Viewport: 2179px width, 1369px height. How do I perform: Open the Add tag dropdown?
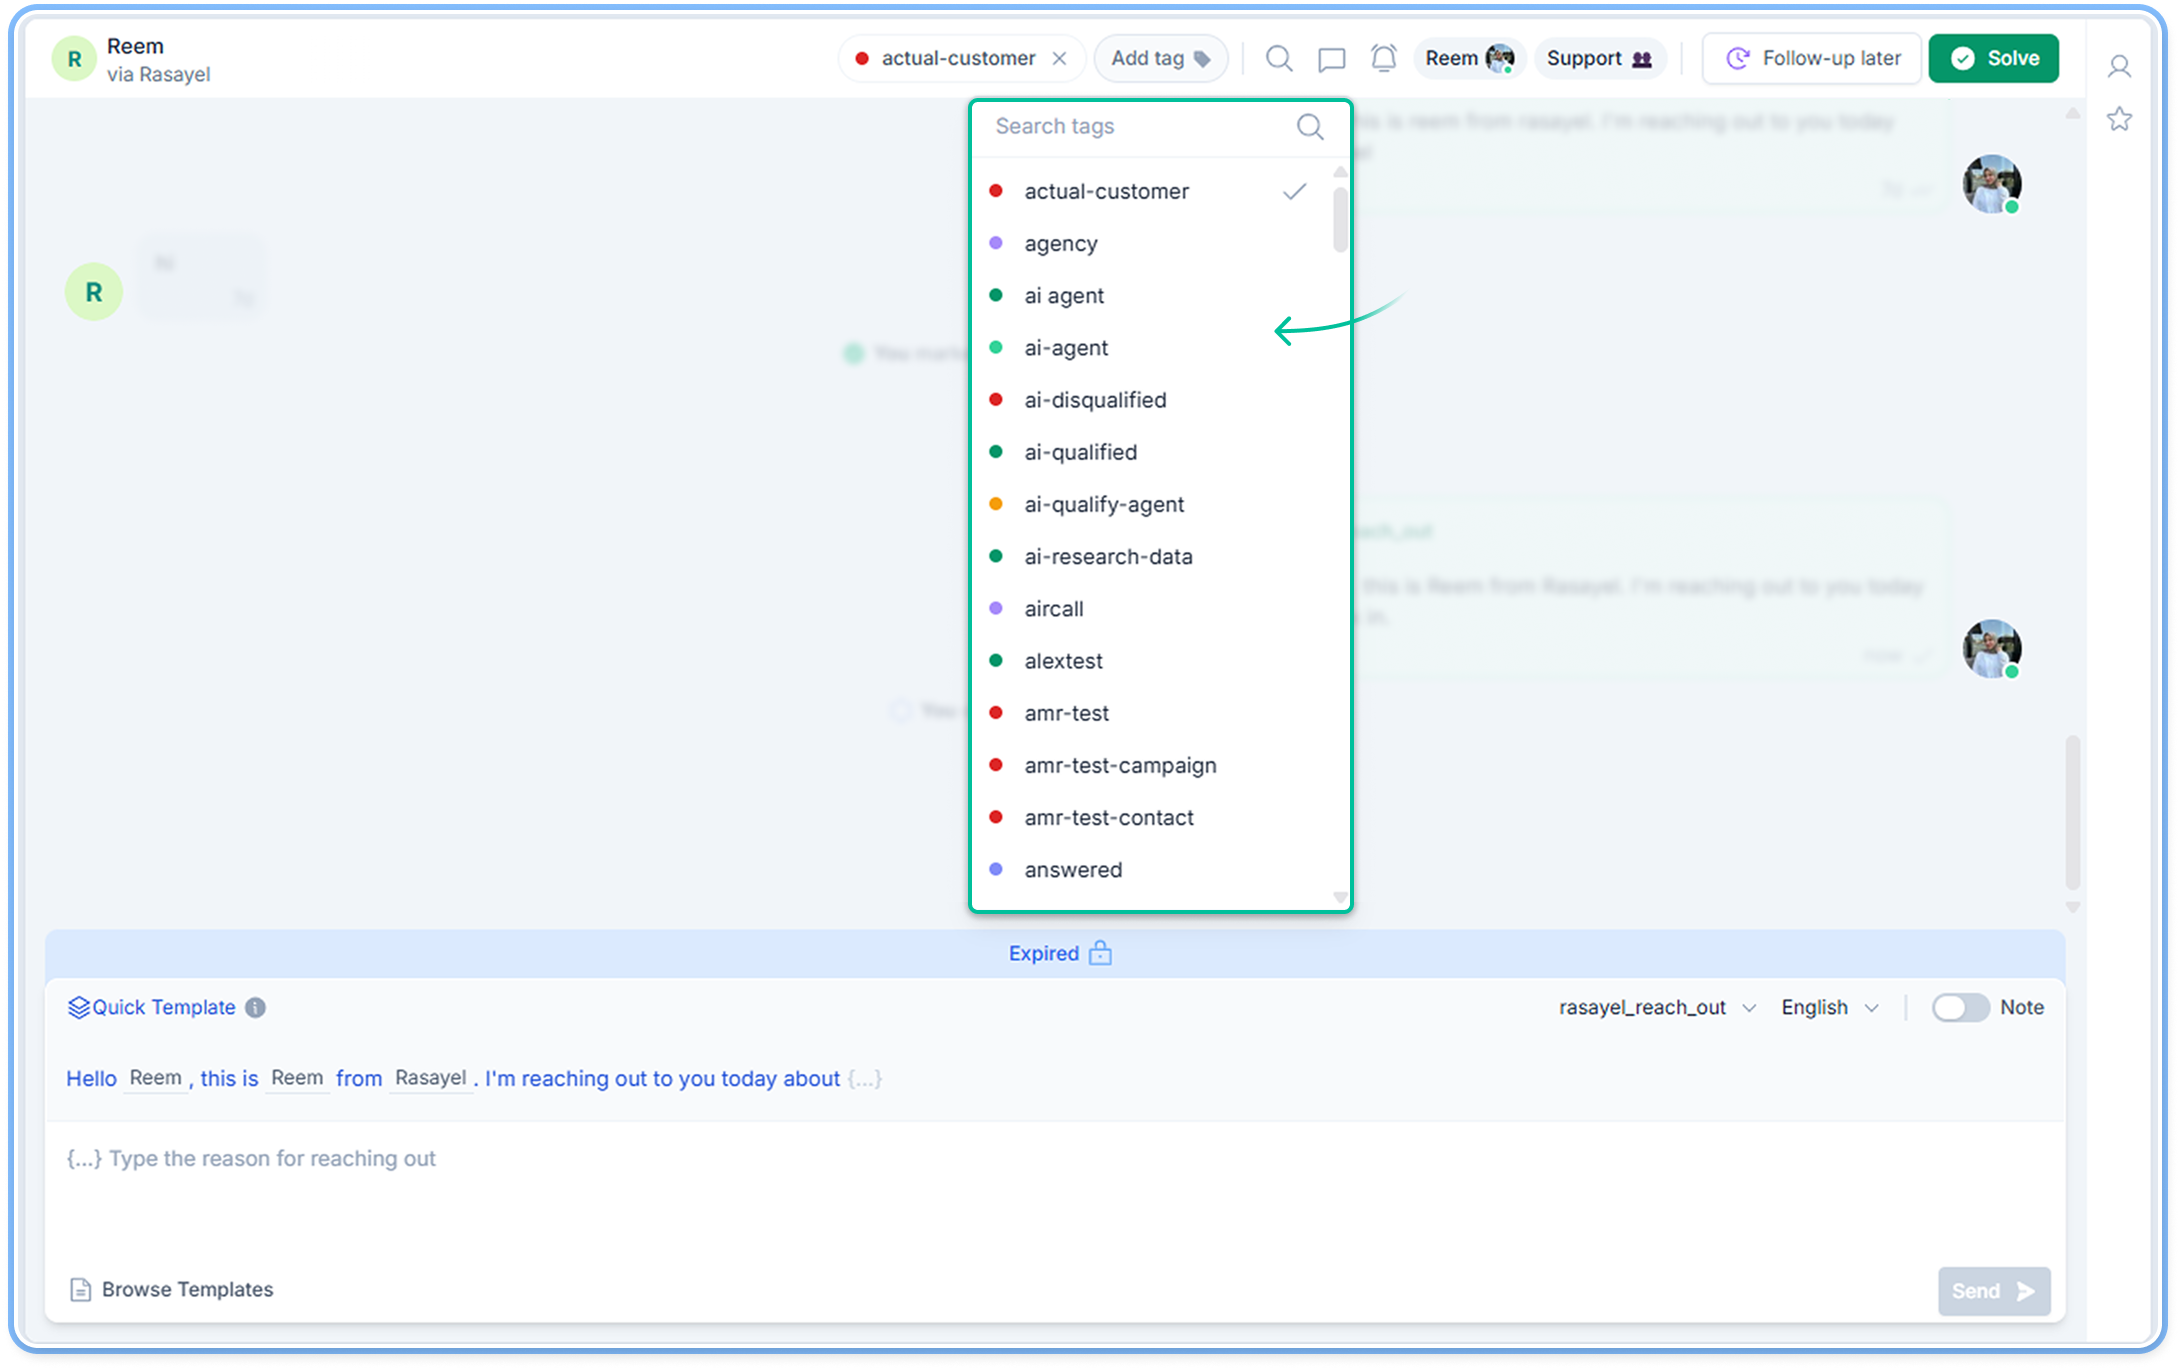[1160, 59]
